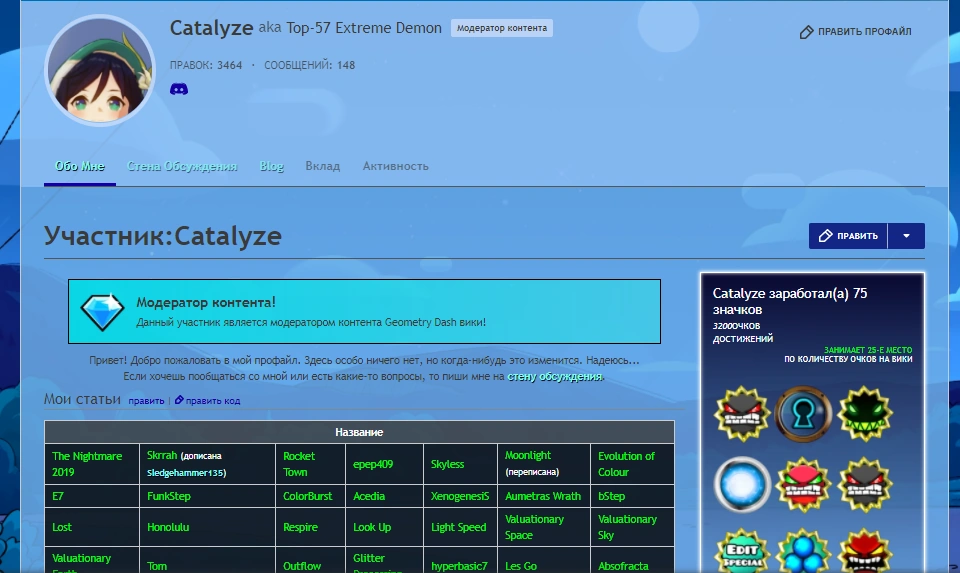960x573 pixels.
Task: Switch to the 'Обо Мне' tab
Action: coord(80,166)
